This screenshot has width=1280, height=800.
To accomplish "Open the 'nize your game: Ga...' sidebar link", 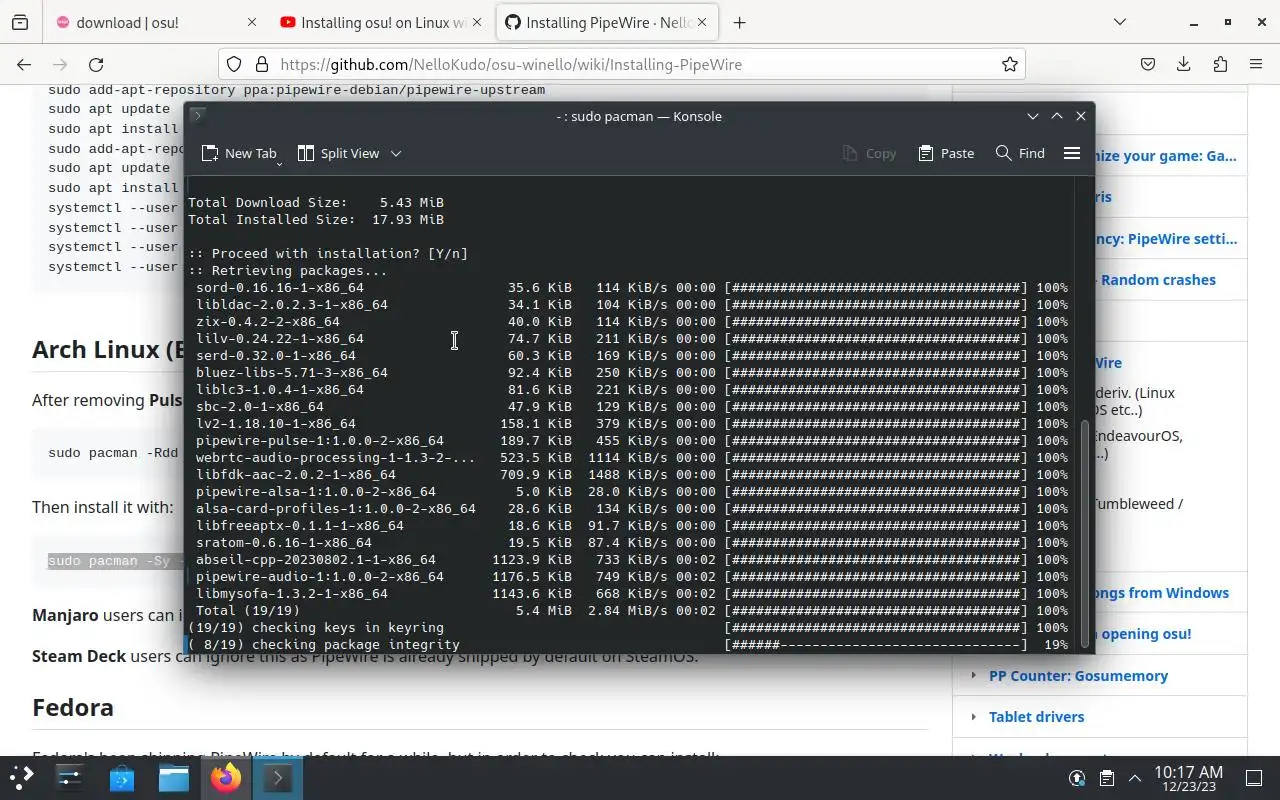I will click(x=1167, y=156).
